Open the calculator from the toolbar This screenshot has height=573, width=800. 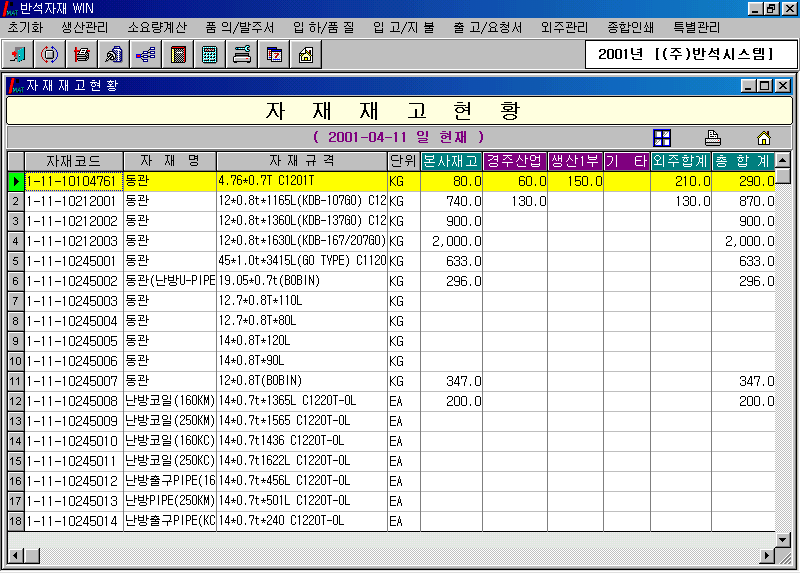[210, 54]
